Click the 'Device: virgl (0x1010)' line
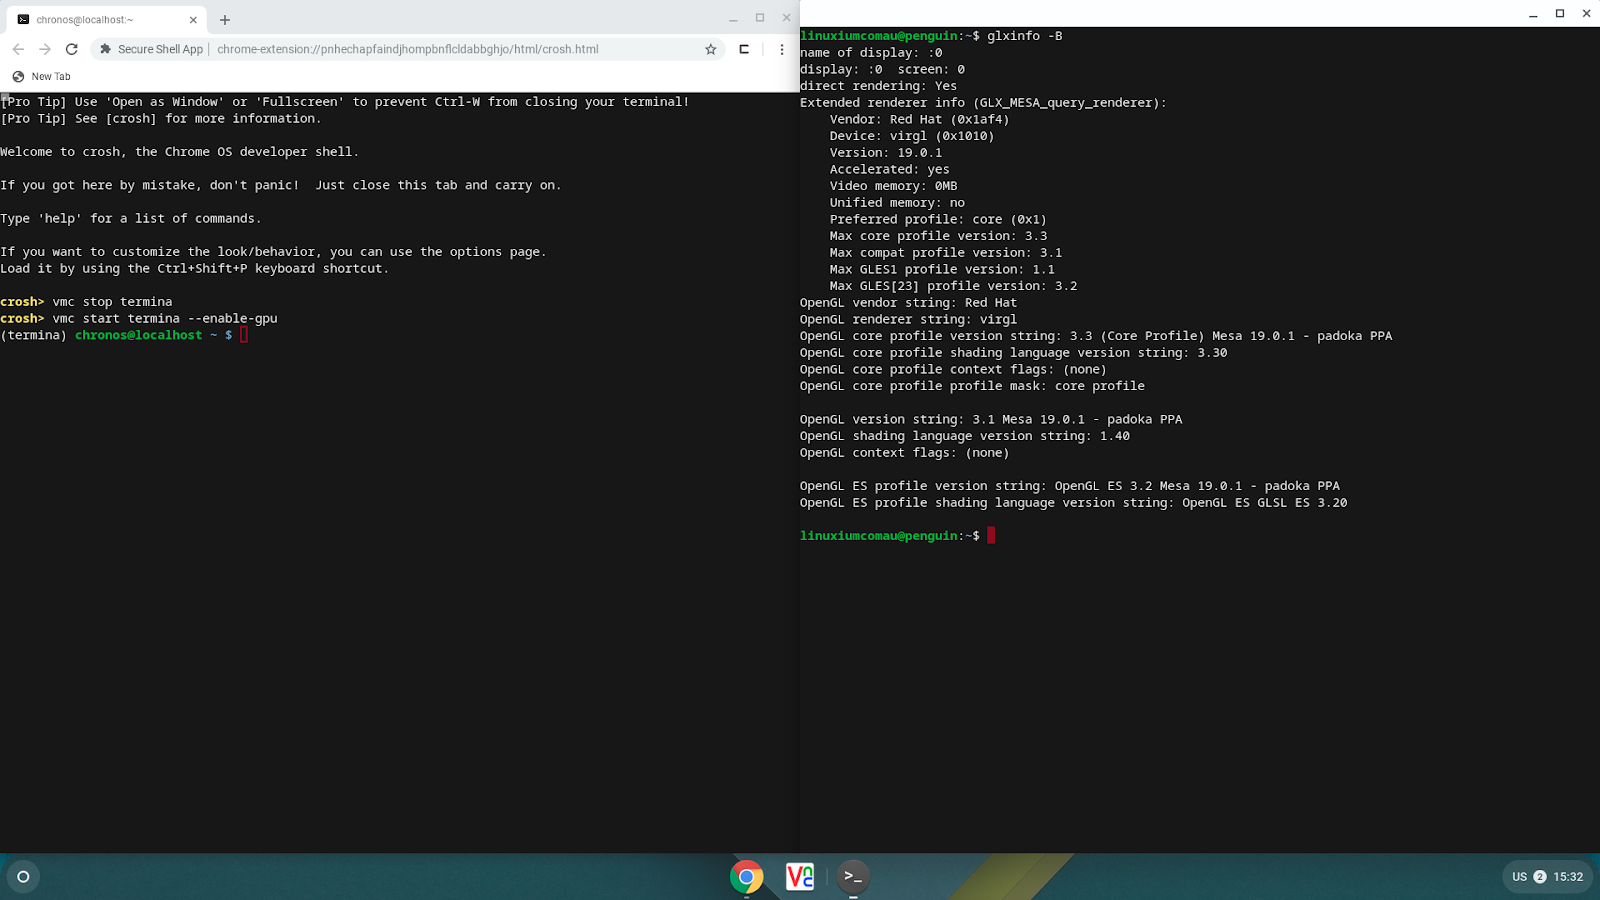 coord(912,136)
